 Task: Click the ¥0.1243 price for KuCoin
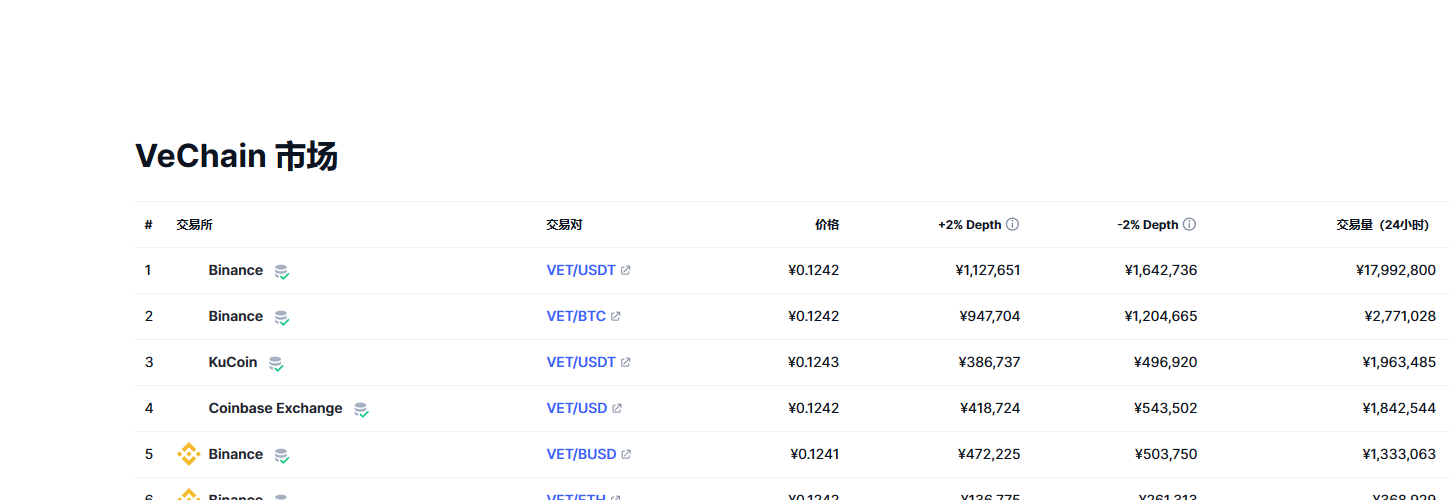tap(814, 362)
